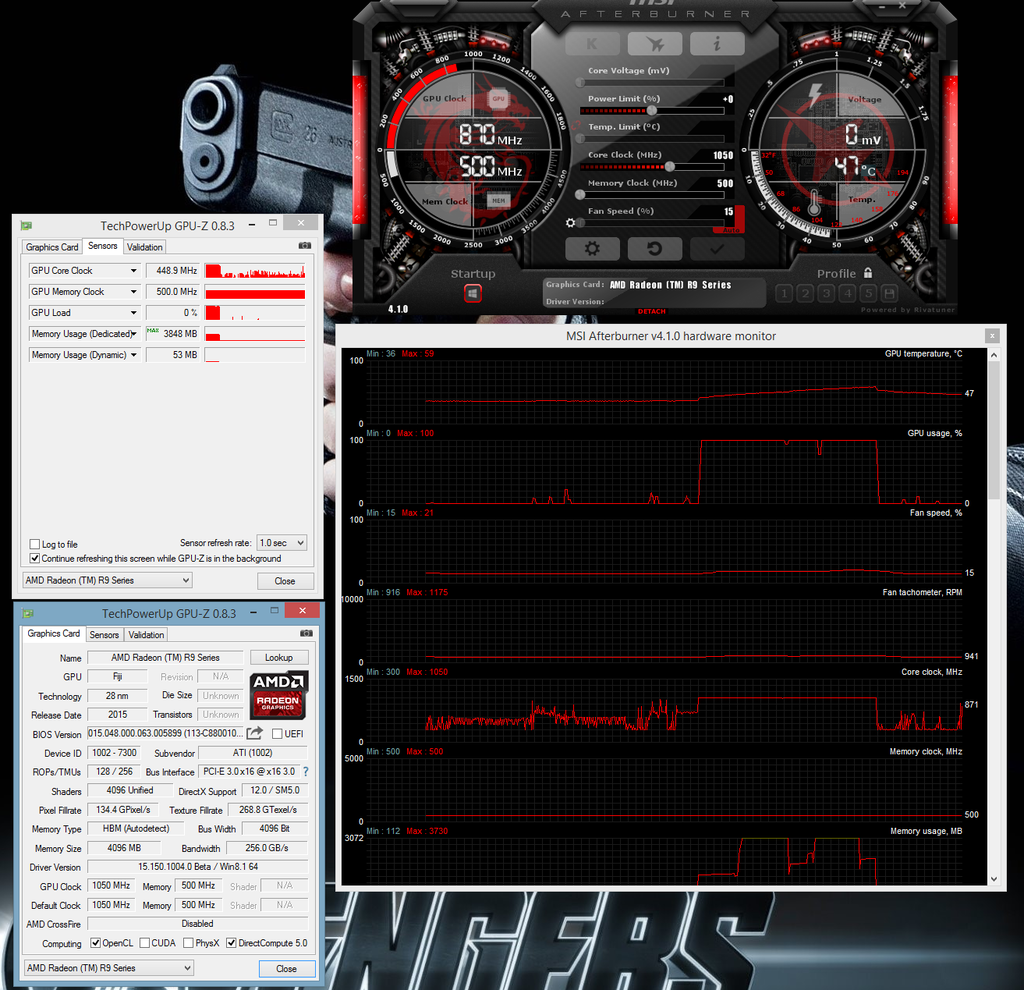Apply settings with the checkmark button
1024x990 pixels.
point(717,248)
